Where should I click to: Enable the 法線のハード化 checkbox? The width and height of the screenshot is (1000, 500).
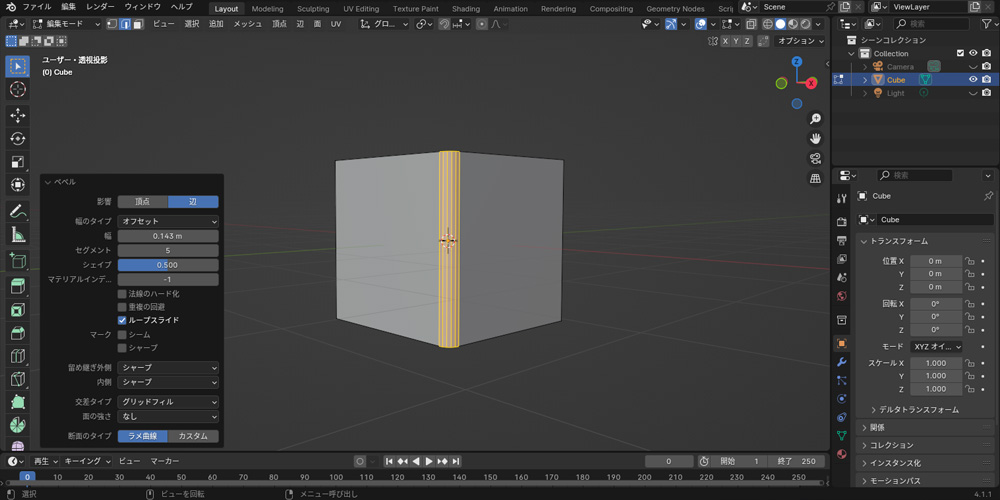122,294
